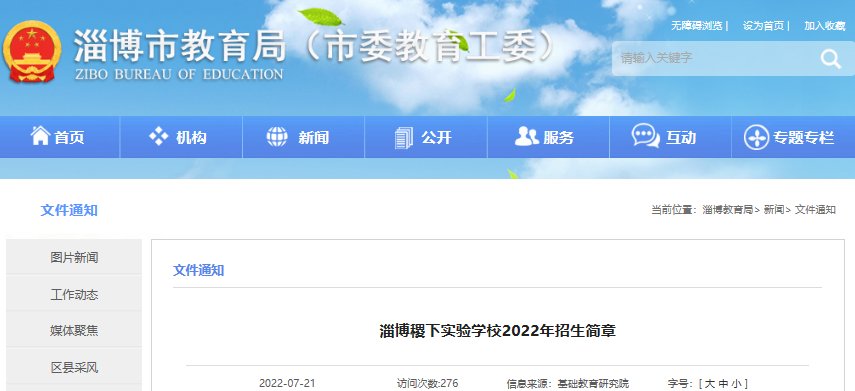The image size is (855, 391).
Task: Click the 信息来源：基础教育研究院 text
Action: 568,383
